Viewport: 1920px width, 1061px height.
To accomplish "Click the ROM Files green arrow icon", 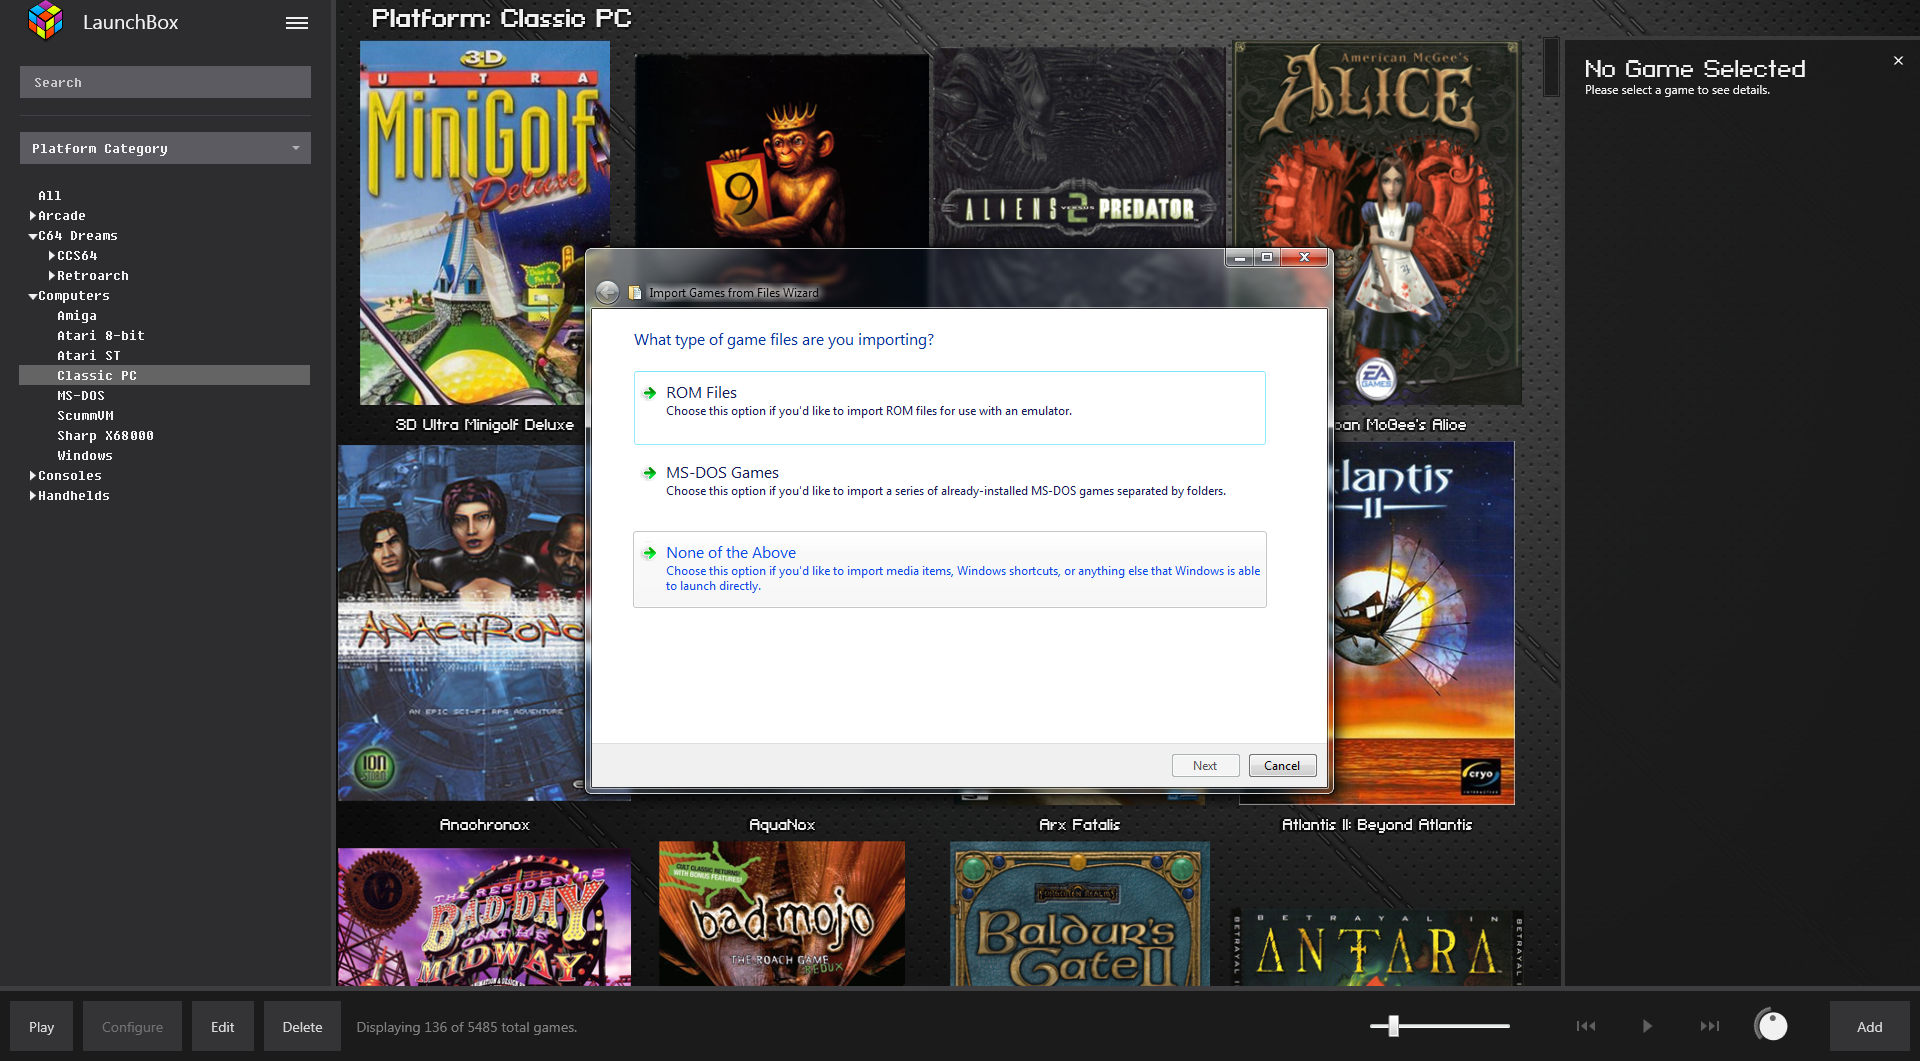I will pos(650,393).
